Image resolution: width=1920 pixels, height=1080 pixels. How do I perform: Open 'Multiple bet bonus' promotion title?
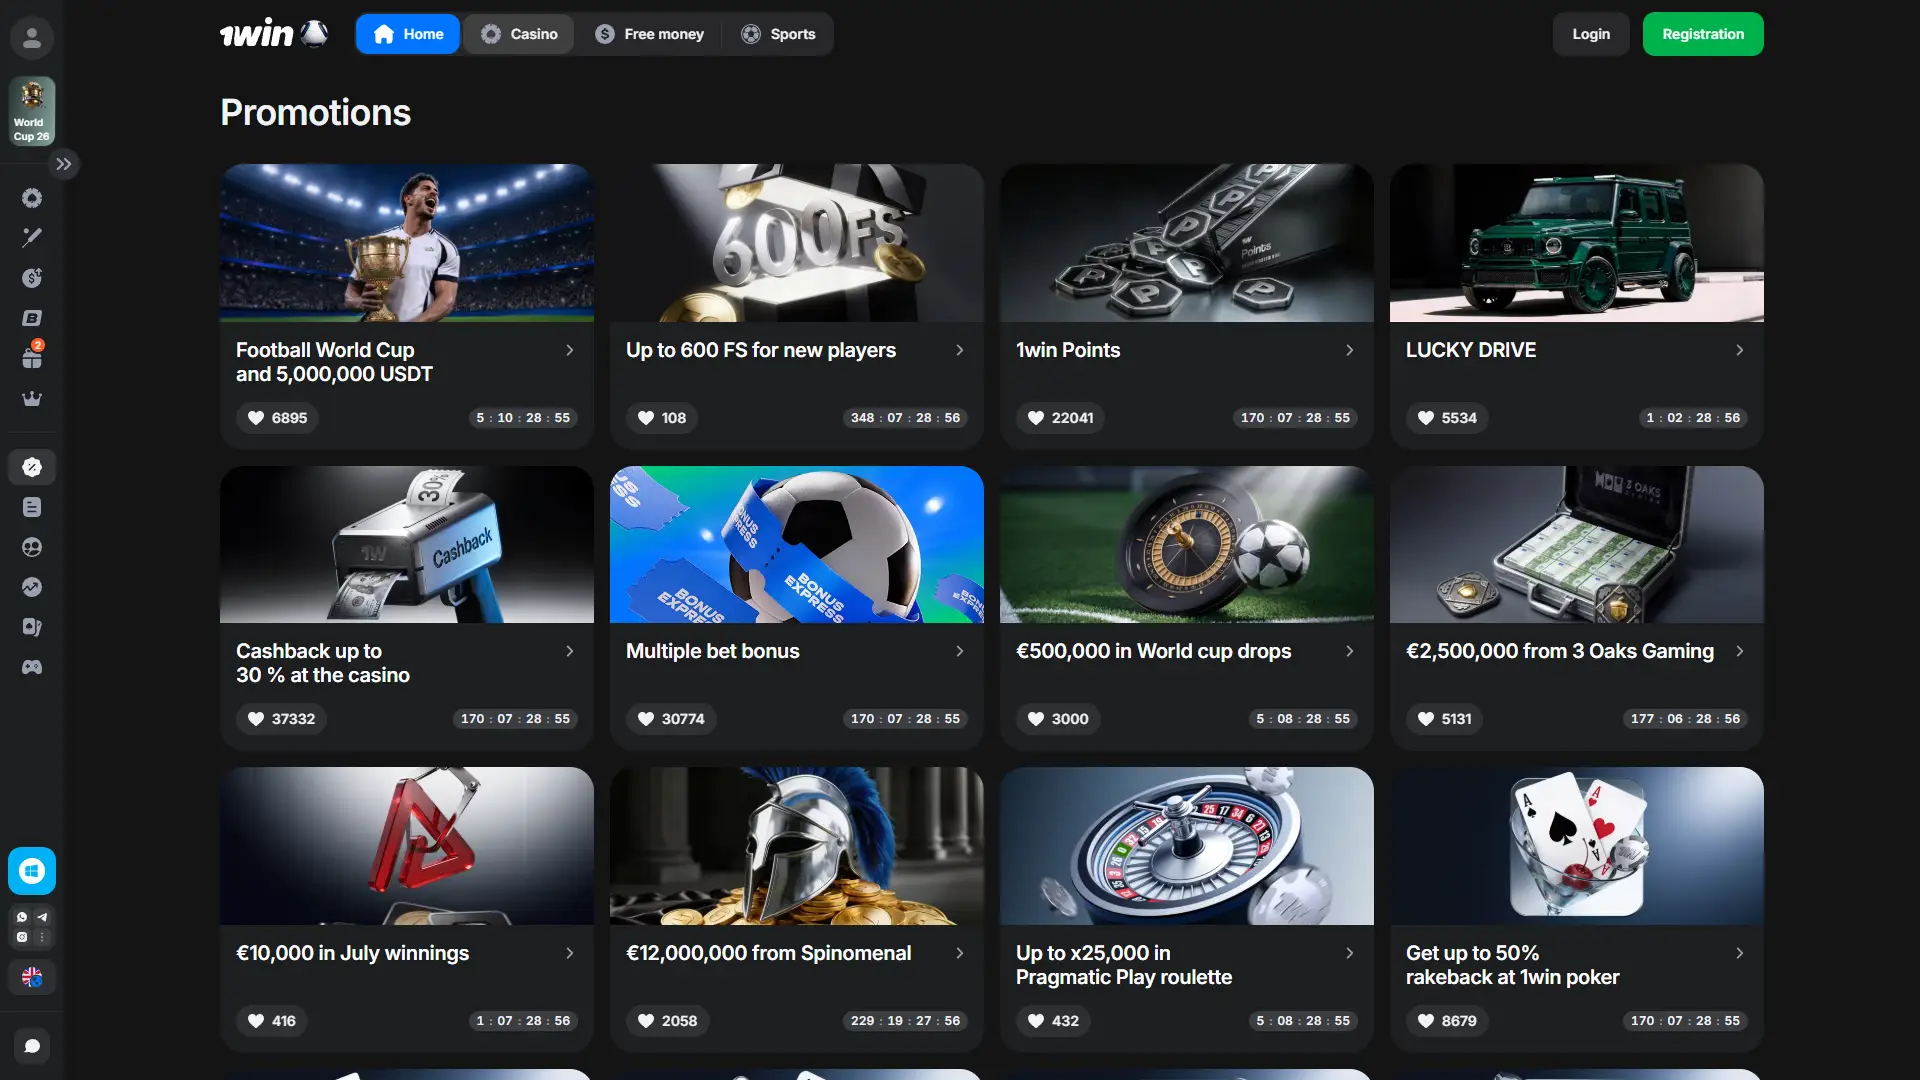[x=713, y=651]
